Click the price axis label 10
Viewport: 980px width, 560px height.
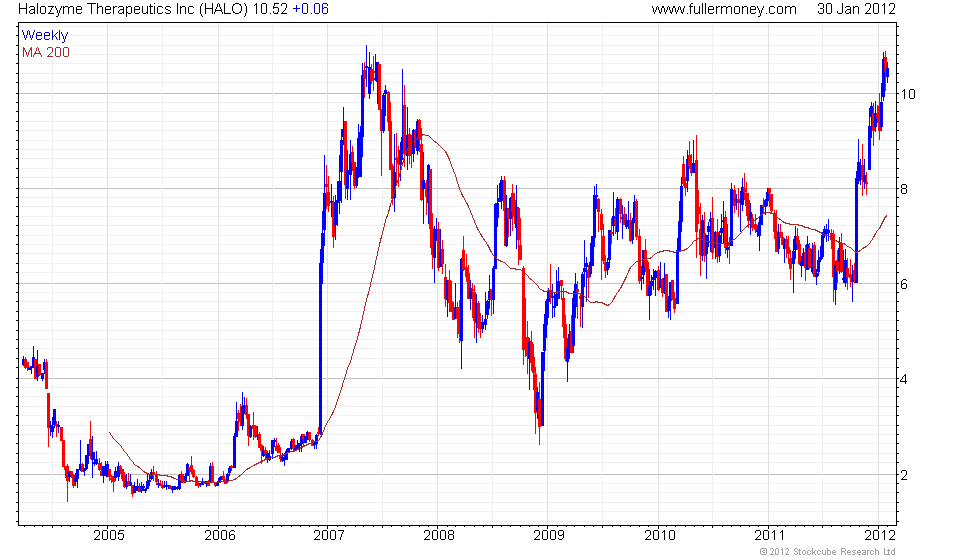(908, 94)
